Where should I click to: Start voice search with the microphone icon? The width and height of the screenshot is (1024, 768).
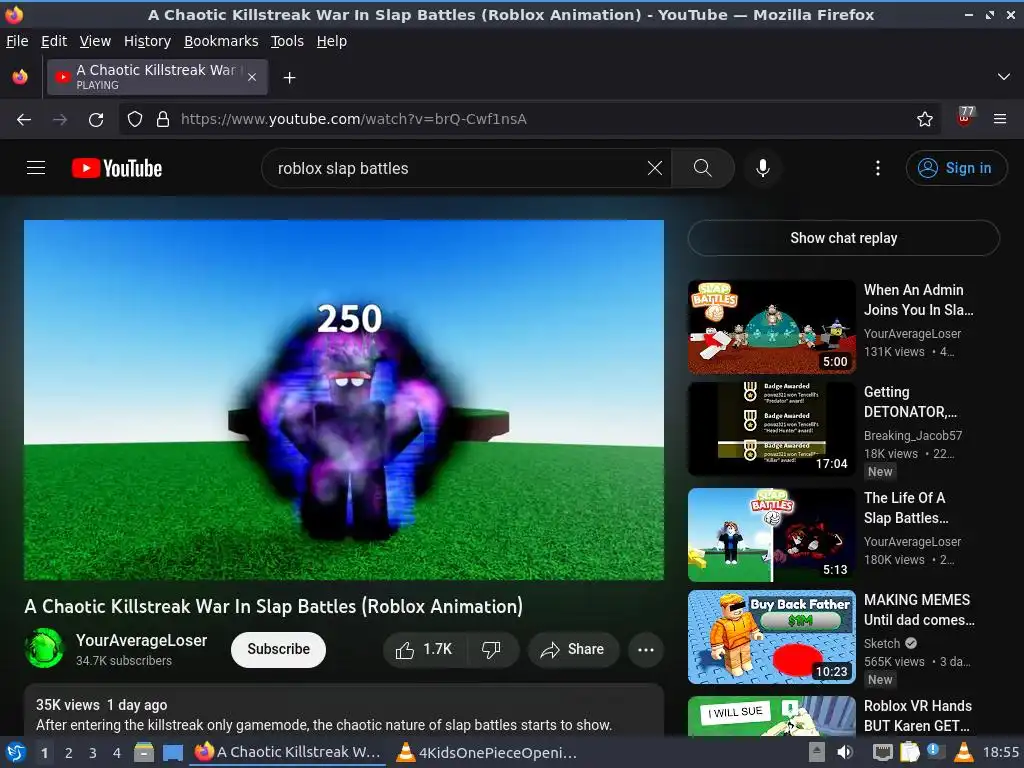click(763, 168)
